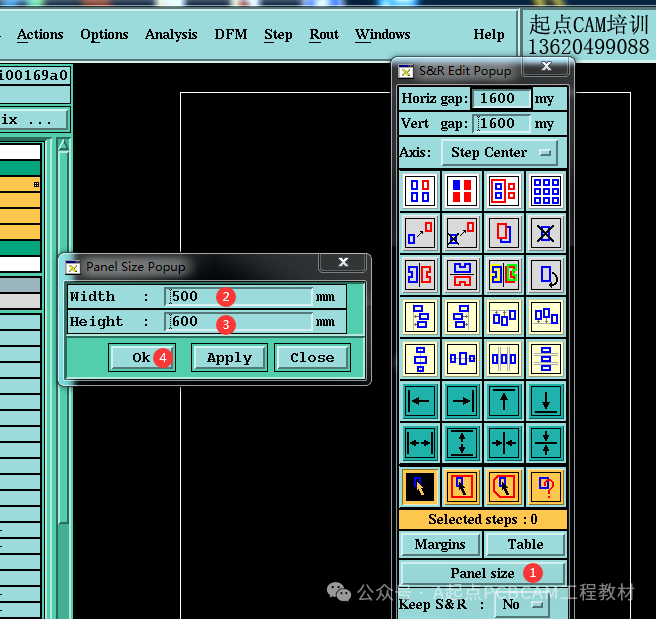
Task: Click the blue and red horizontal mirror icon
Action: (x=420, y=275)
